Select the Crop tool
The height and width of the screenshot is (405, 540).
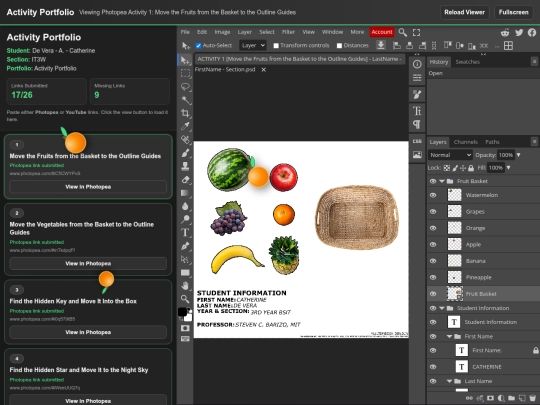point(185,113)
